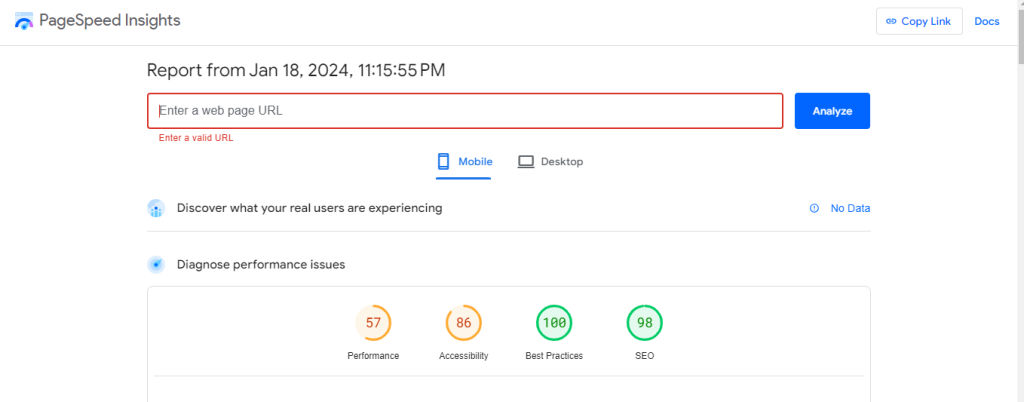Focus the web page URL input field
The height and width of the screenshot is (402, 1024).
(465, 111)
